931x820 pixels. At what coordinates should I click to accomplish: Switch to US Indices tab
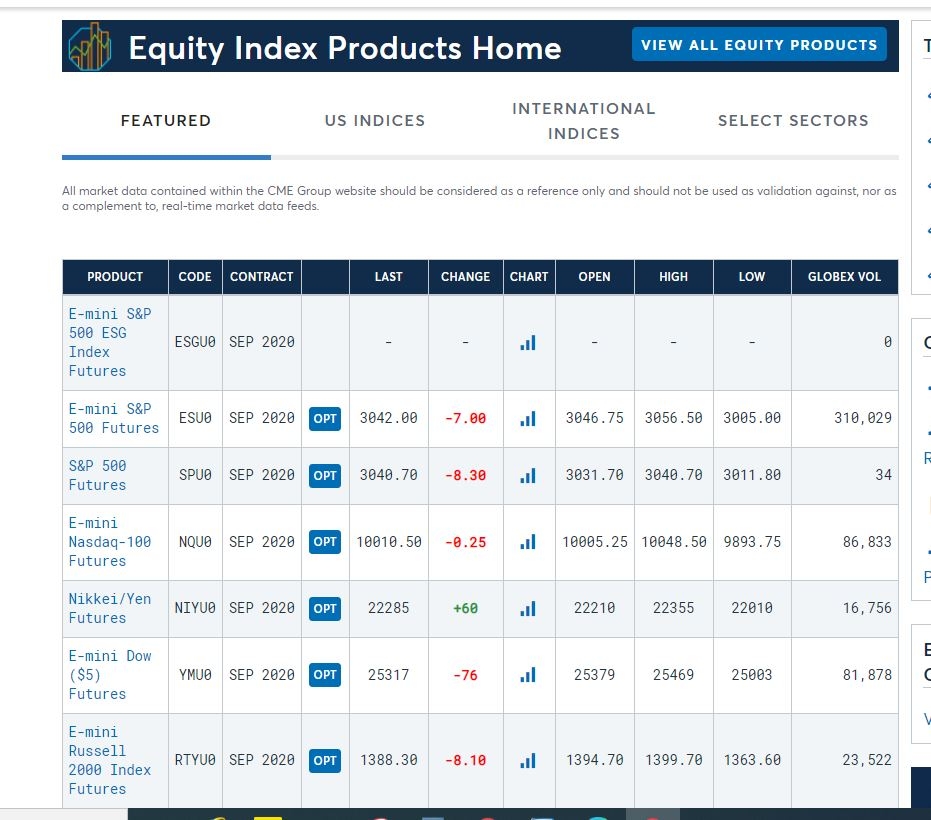[x=375, y=121]
